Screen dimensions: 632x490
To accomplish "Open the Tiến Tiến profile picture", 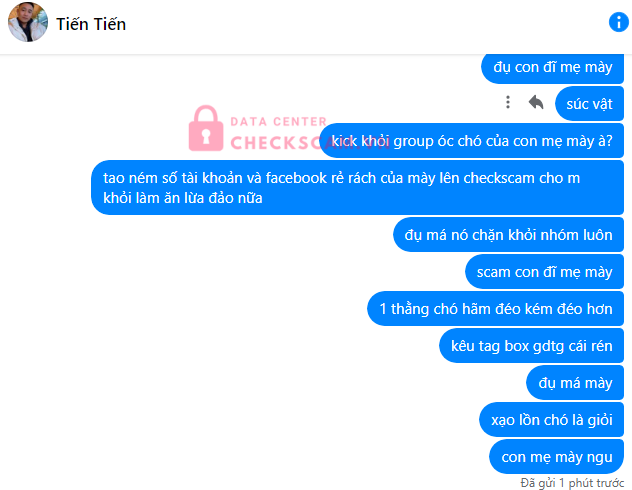I will [x=27, y=23].
